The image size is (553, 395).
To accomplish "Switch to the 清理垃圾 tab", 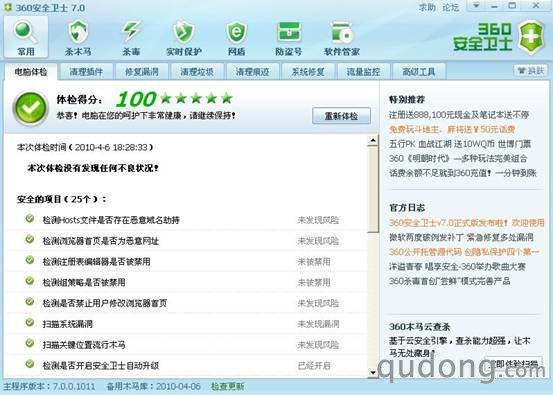I will tap(197, 72).
